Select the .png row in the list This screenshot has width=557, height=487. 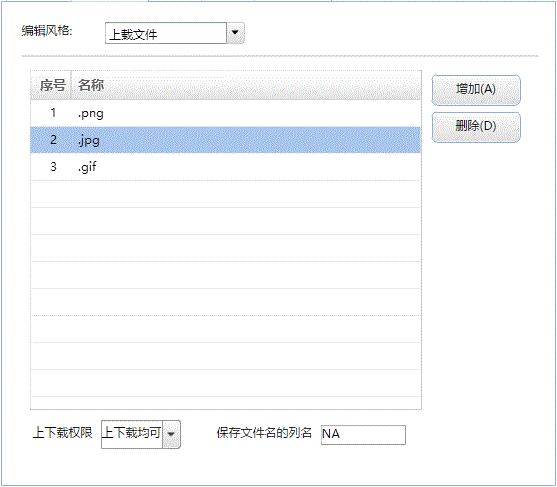(226, 113)
